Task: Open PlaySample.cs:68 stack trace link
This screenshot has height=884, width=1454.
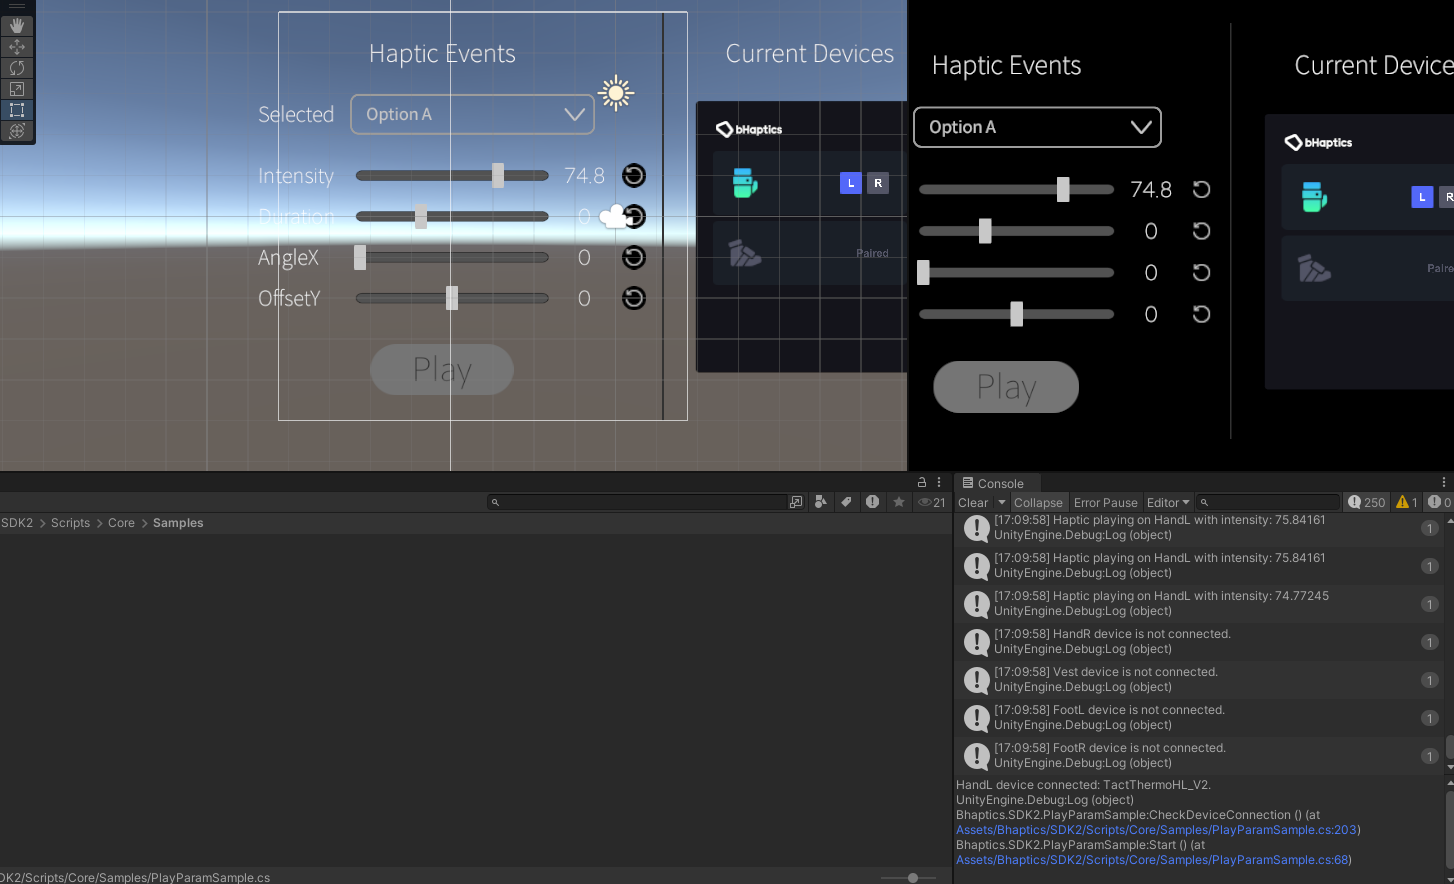Action: point(1152,860)
